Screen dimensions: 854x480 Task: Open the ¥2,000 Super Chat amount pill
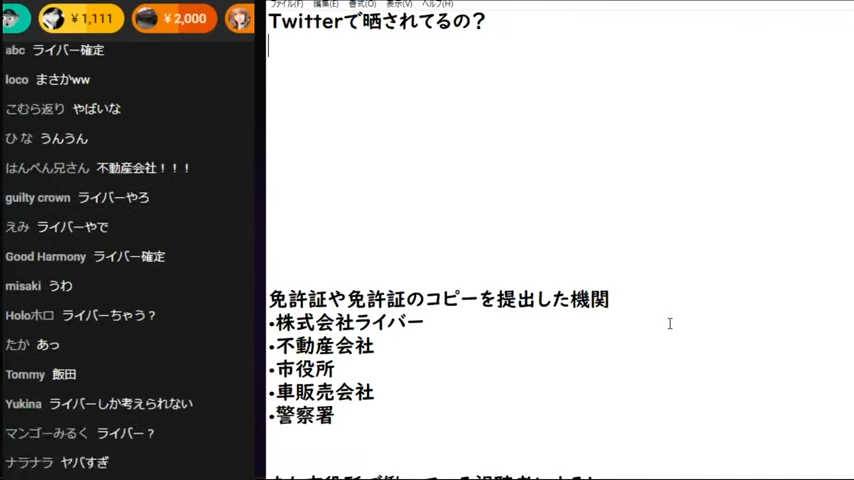[184, 18]
